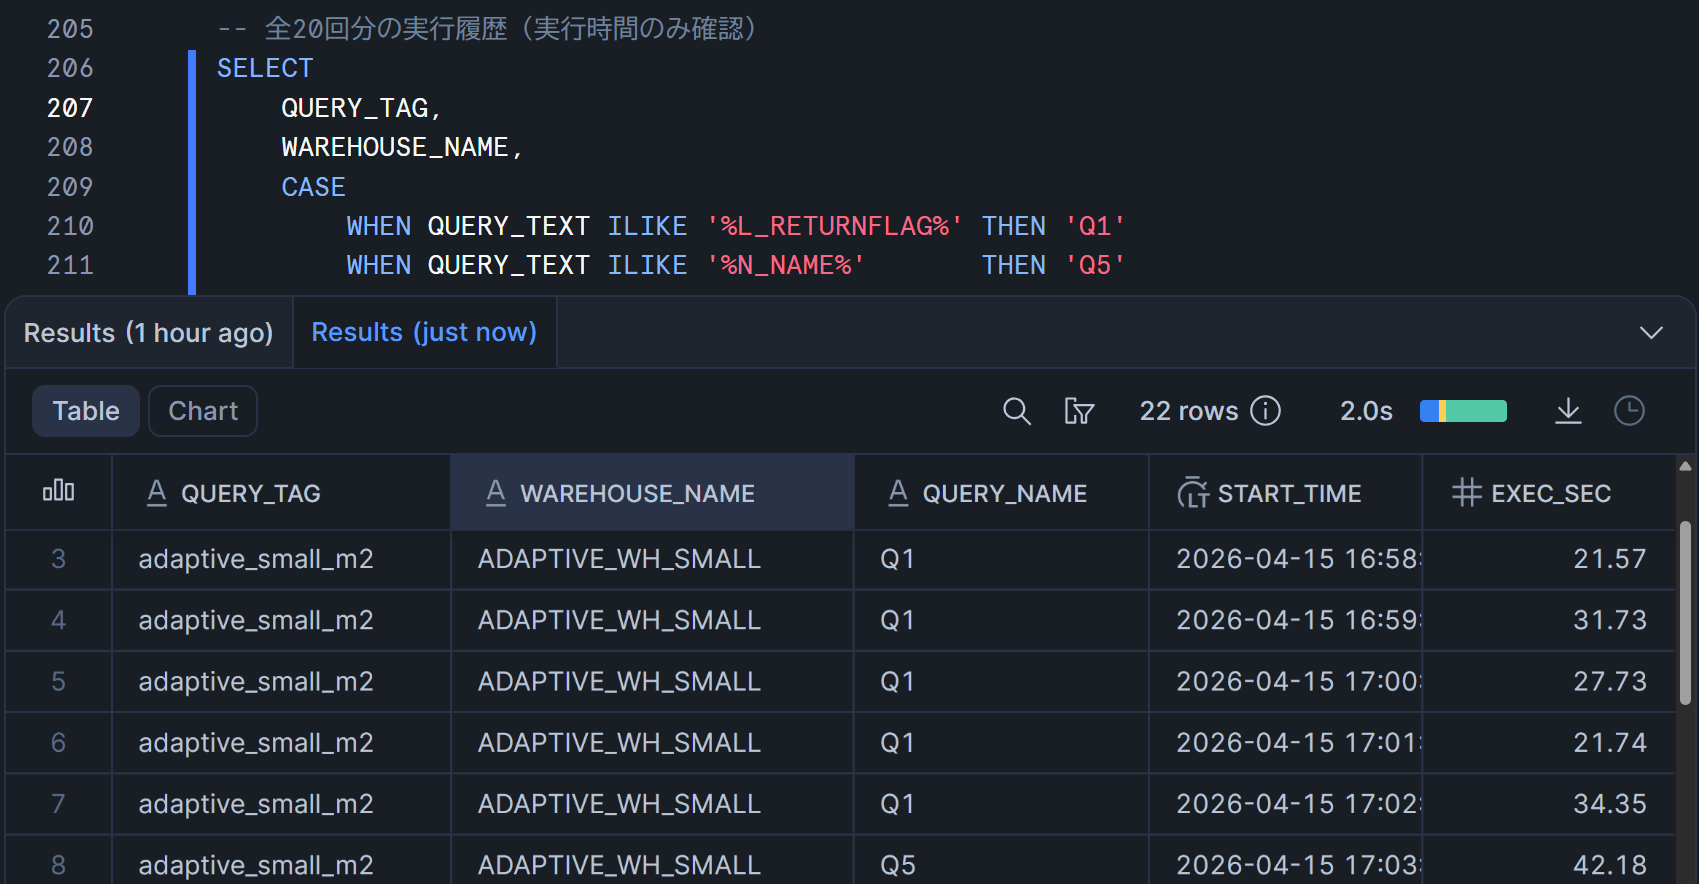Click the EXEC_SEC number type icon
Screen dimensions: 1699x884
point(1466,493)
